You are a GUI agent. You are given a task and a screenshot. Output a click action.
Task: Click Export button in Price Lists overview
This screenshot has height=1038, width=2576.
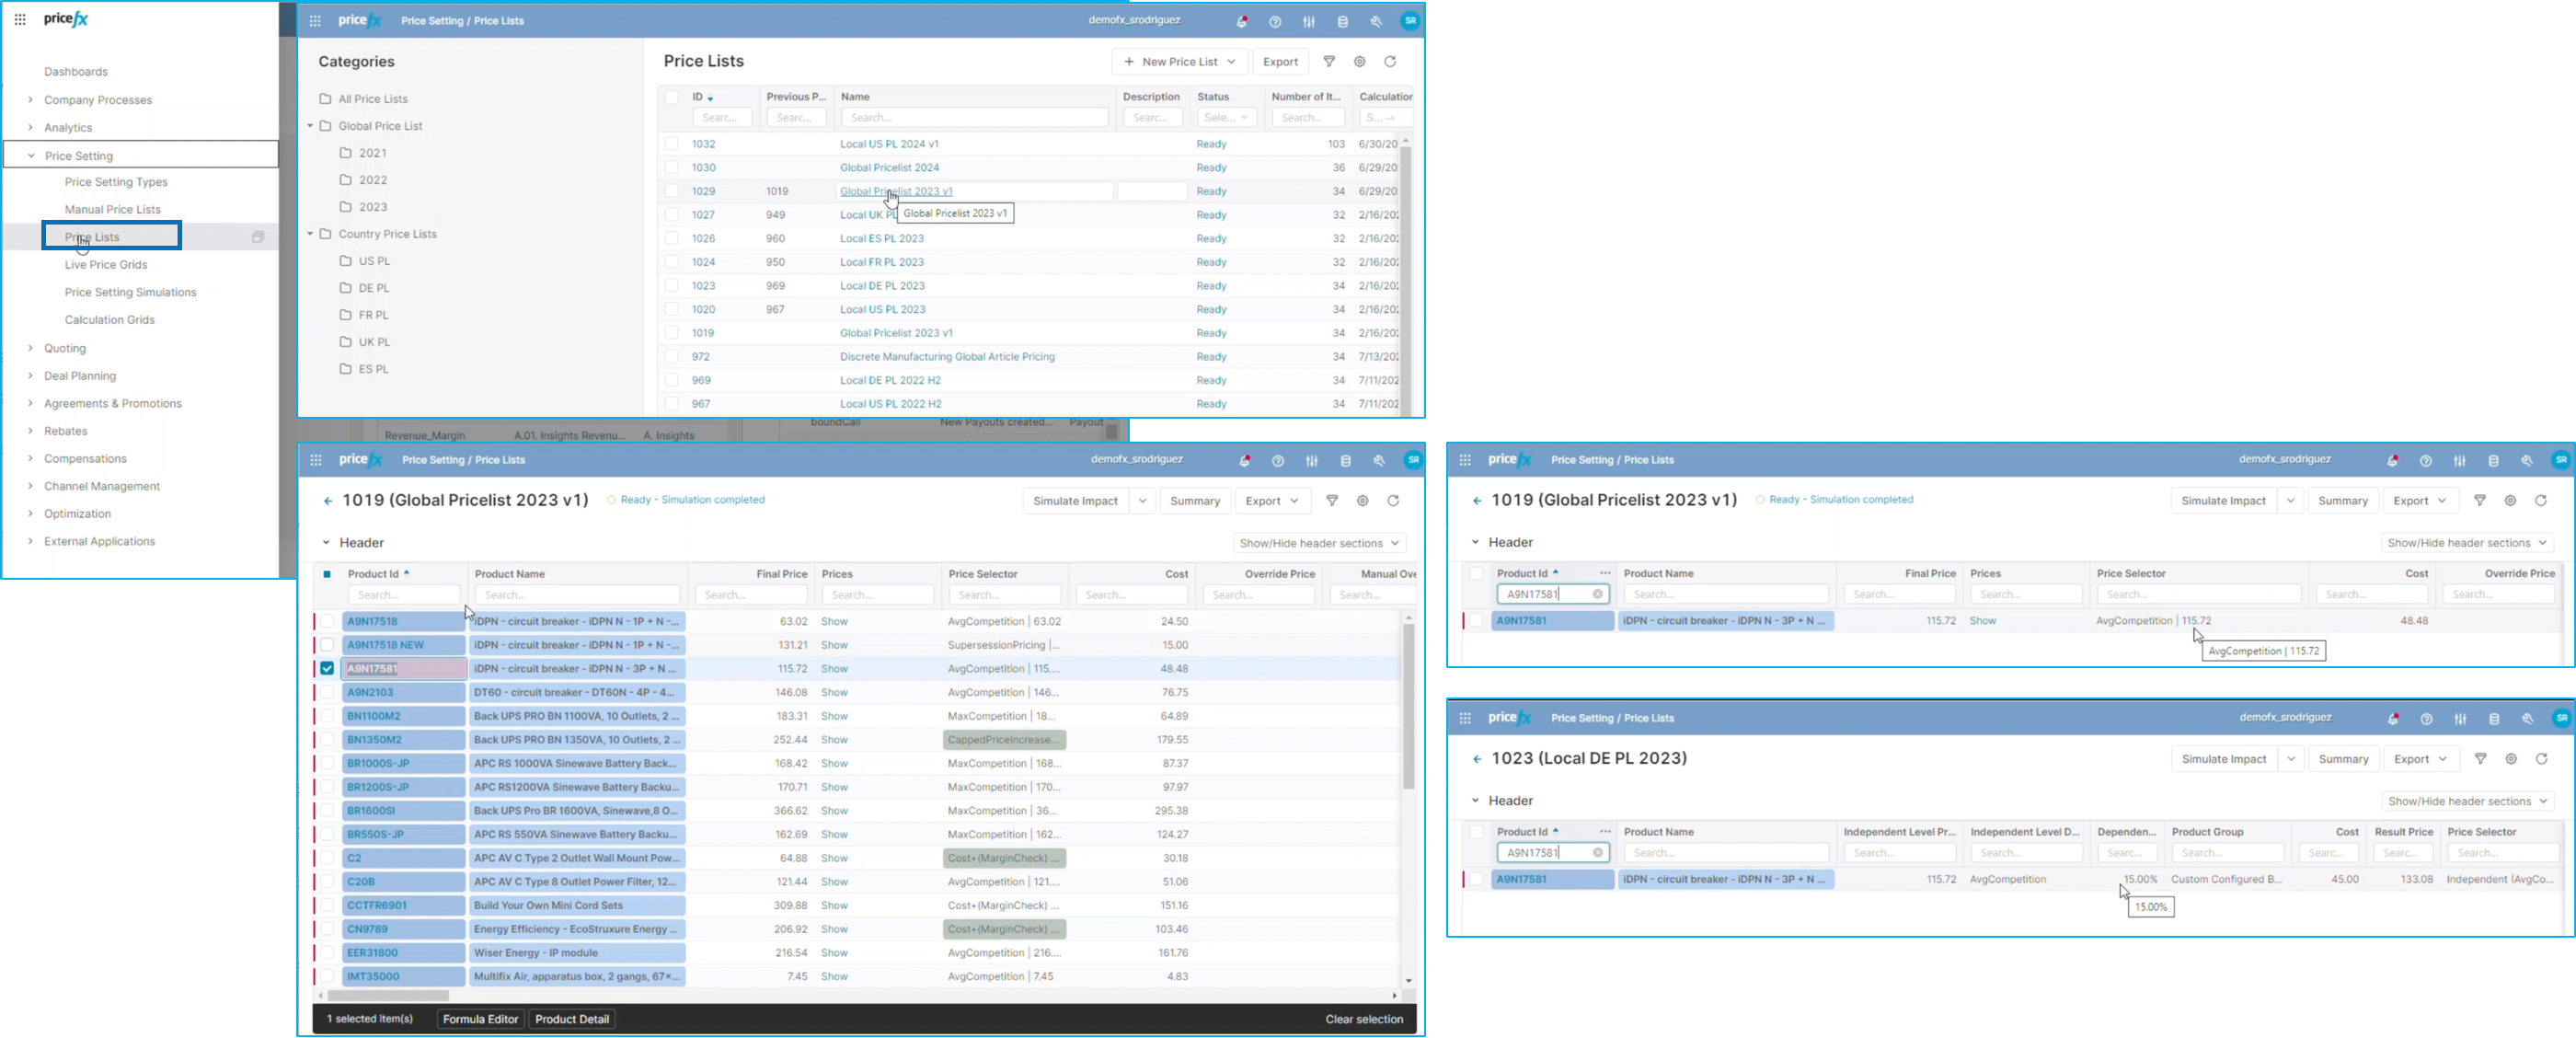pos(1280,62)
